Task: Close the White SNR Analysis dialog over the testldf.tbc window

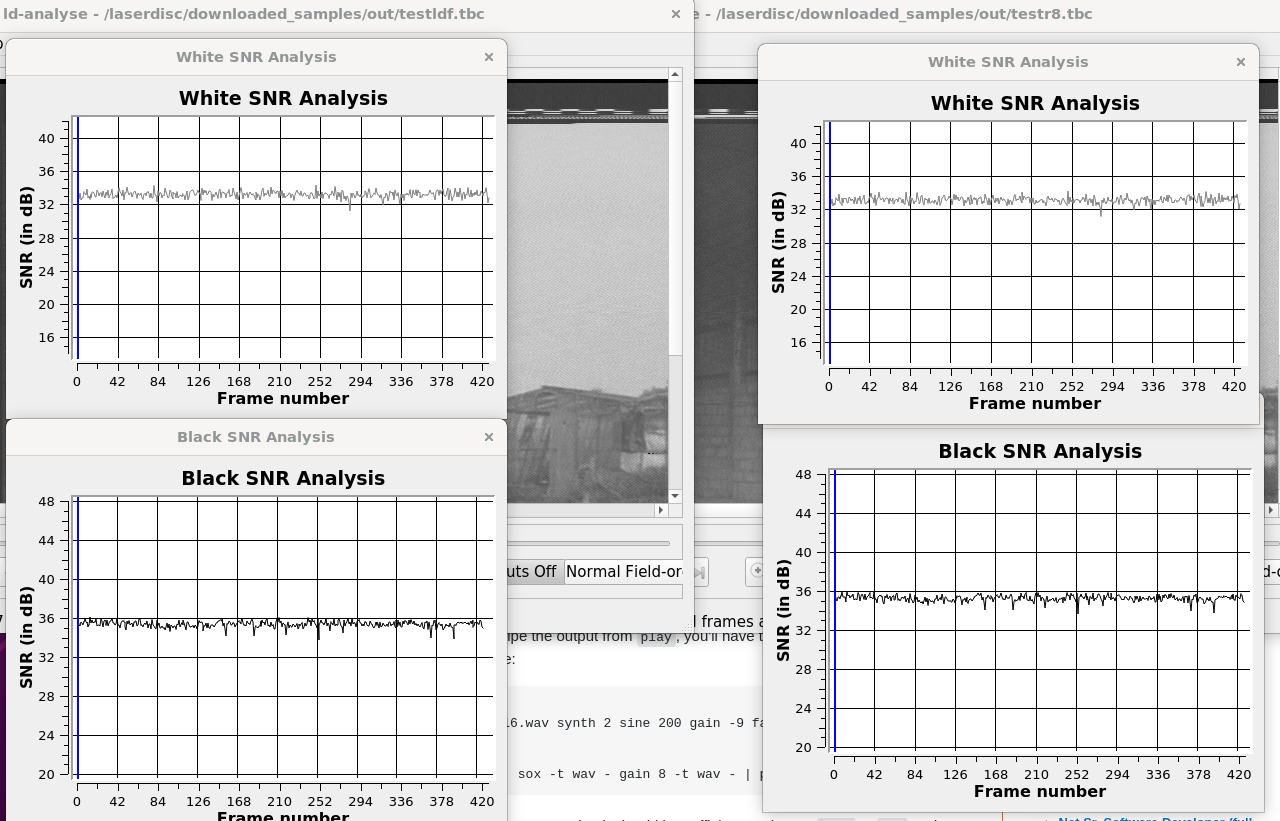Action: pos(489,57)
